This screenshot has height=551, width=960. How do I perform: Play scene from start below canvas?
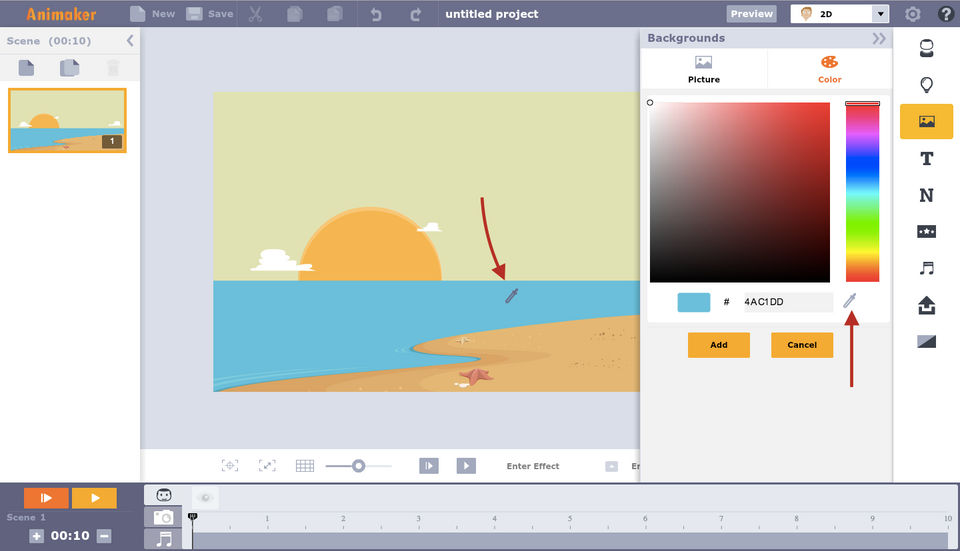(429, 466)
